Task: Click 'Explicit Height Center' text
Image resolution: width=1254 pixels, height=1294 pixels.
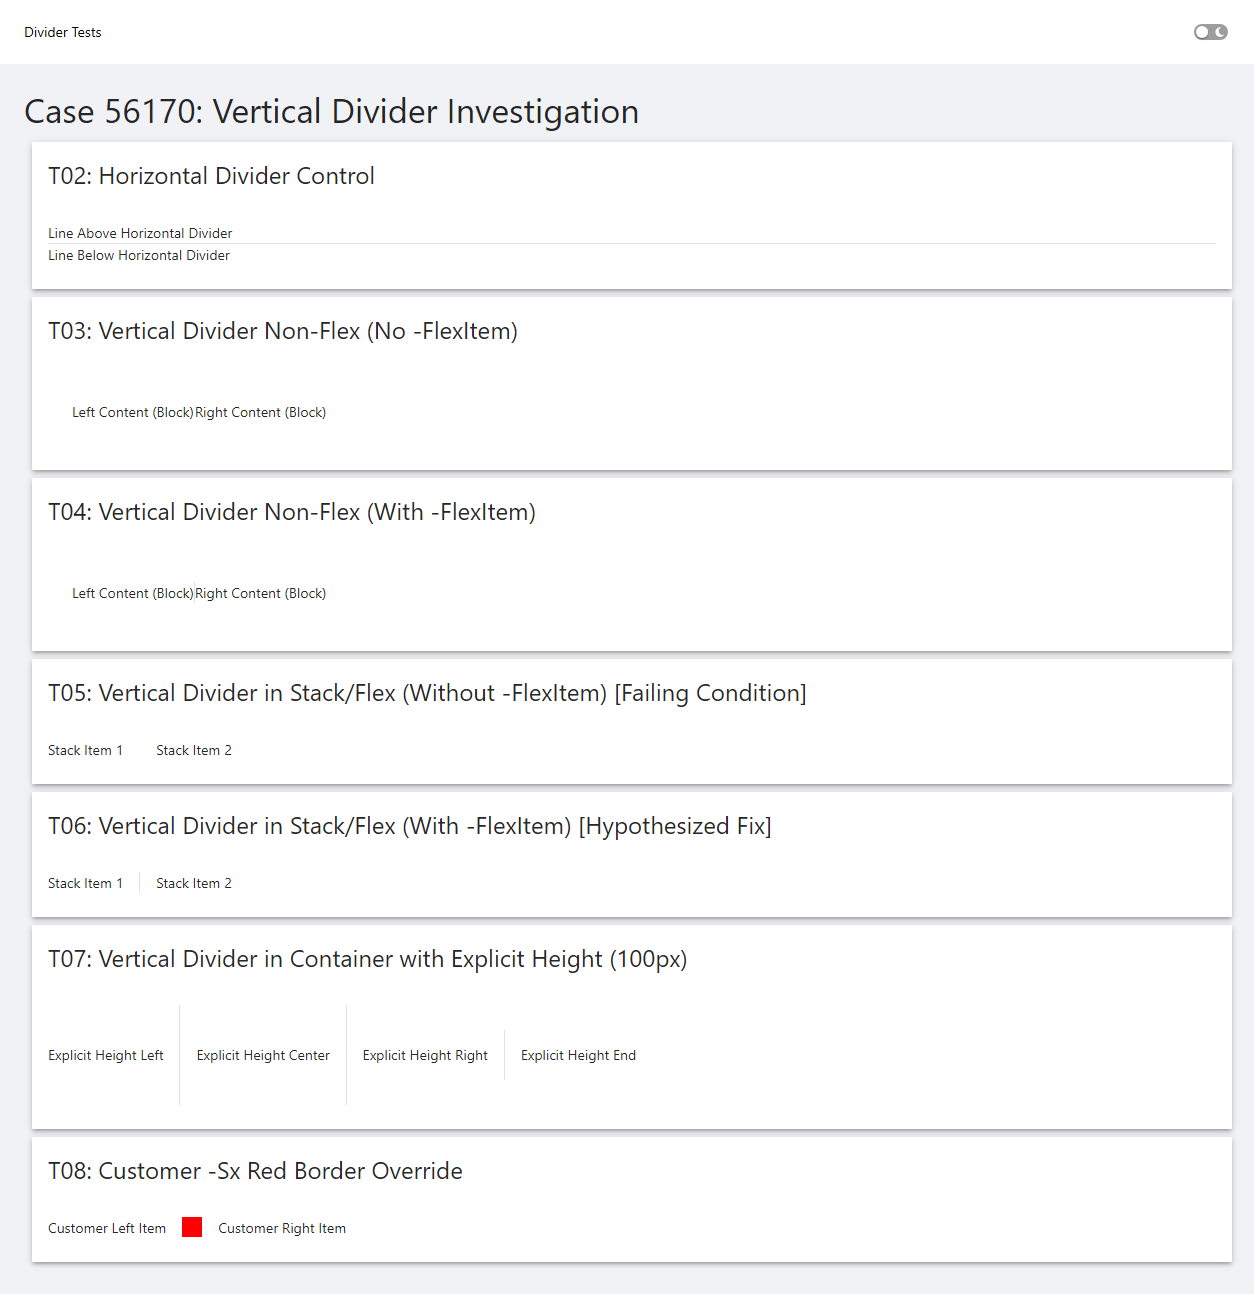Action: click(263, 1055)
